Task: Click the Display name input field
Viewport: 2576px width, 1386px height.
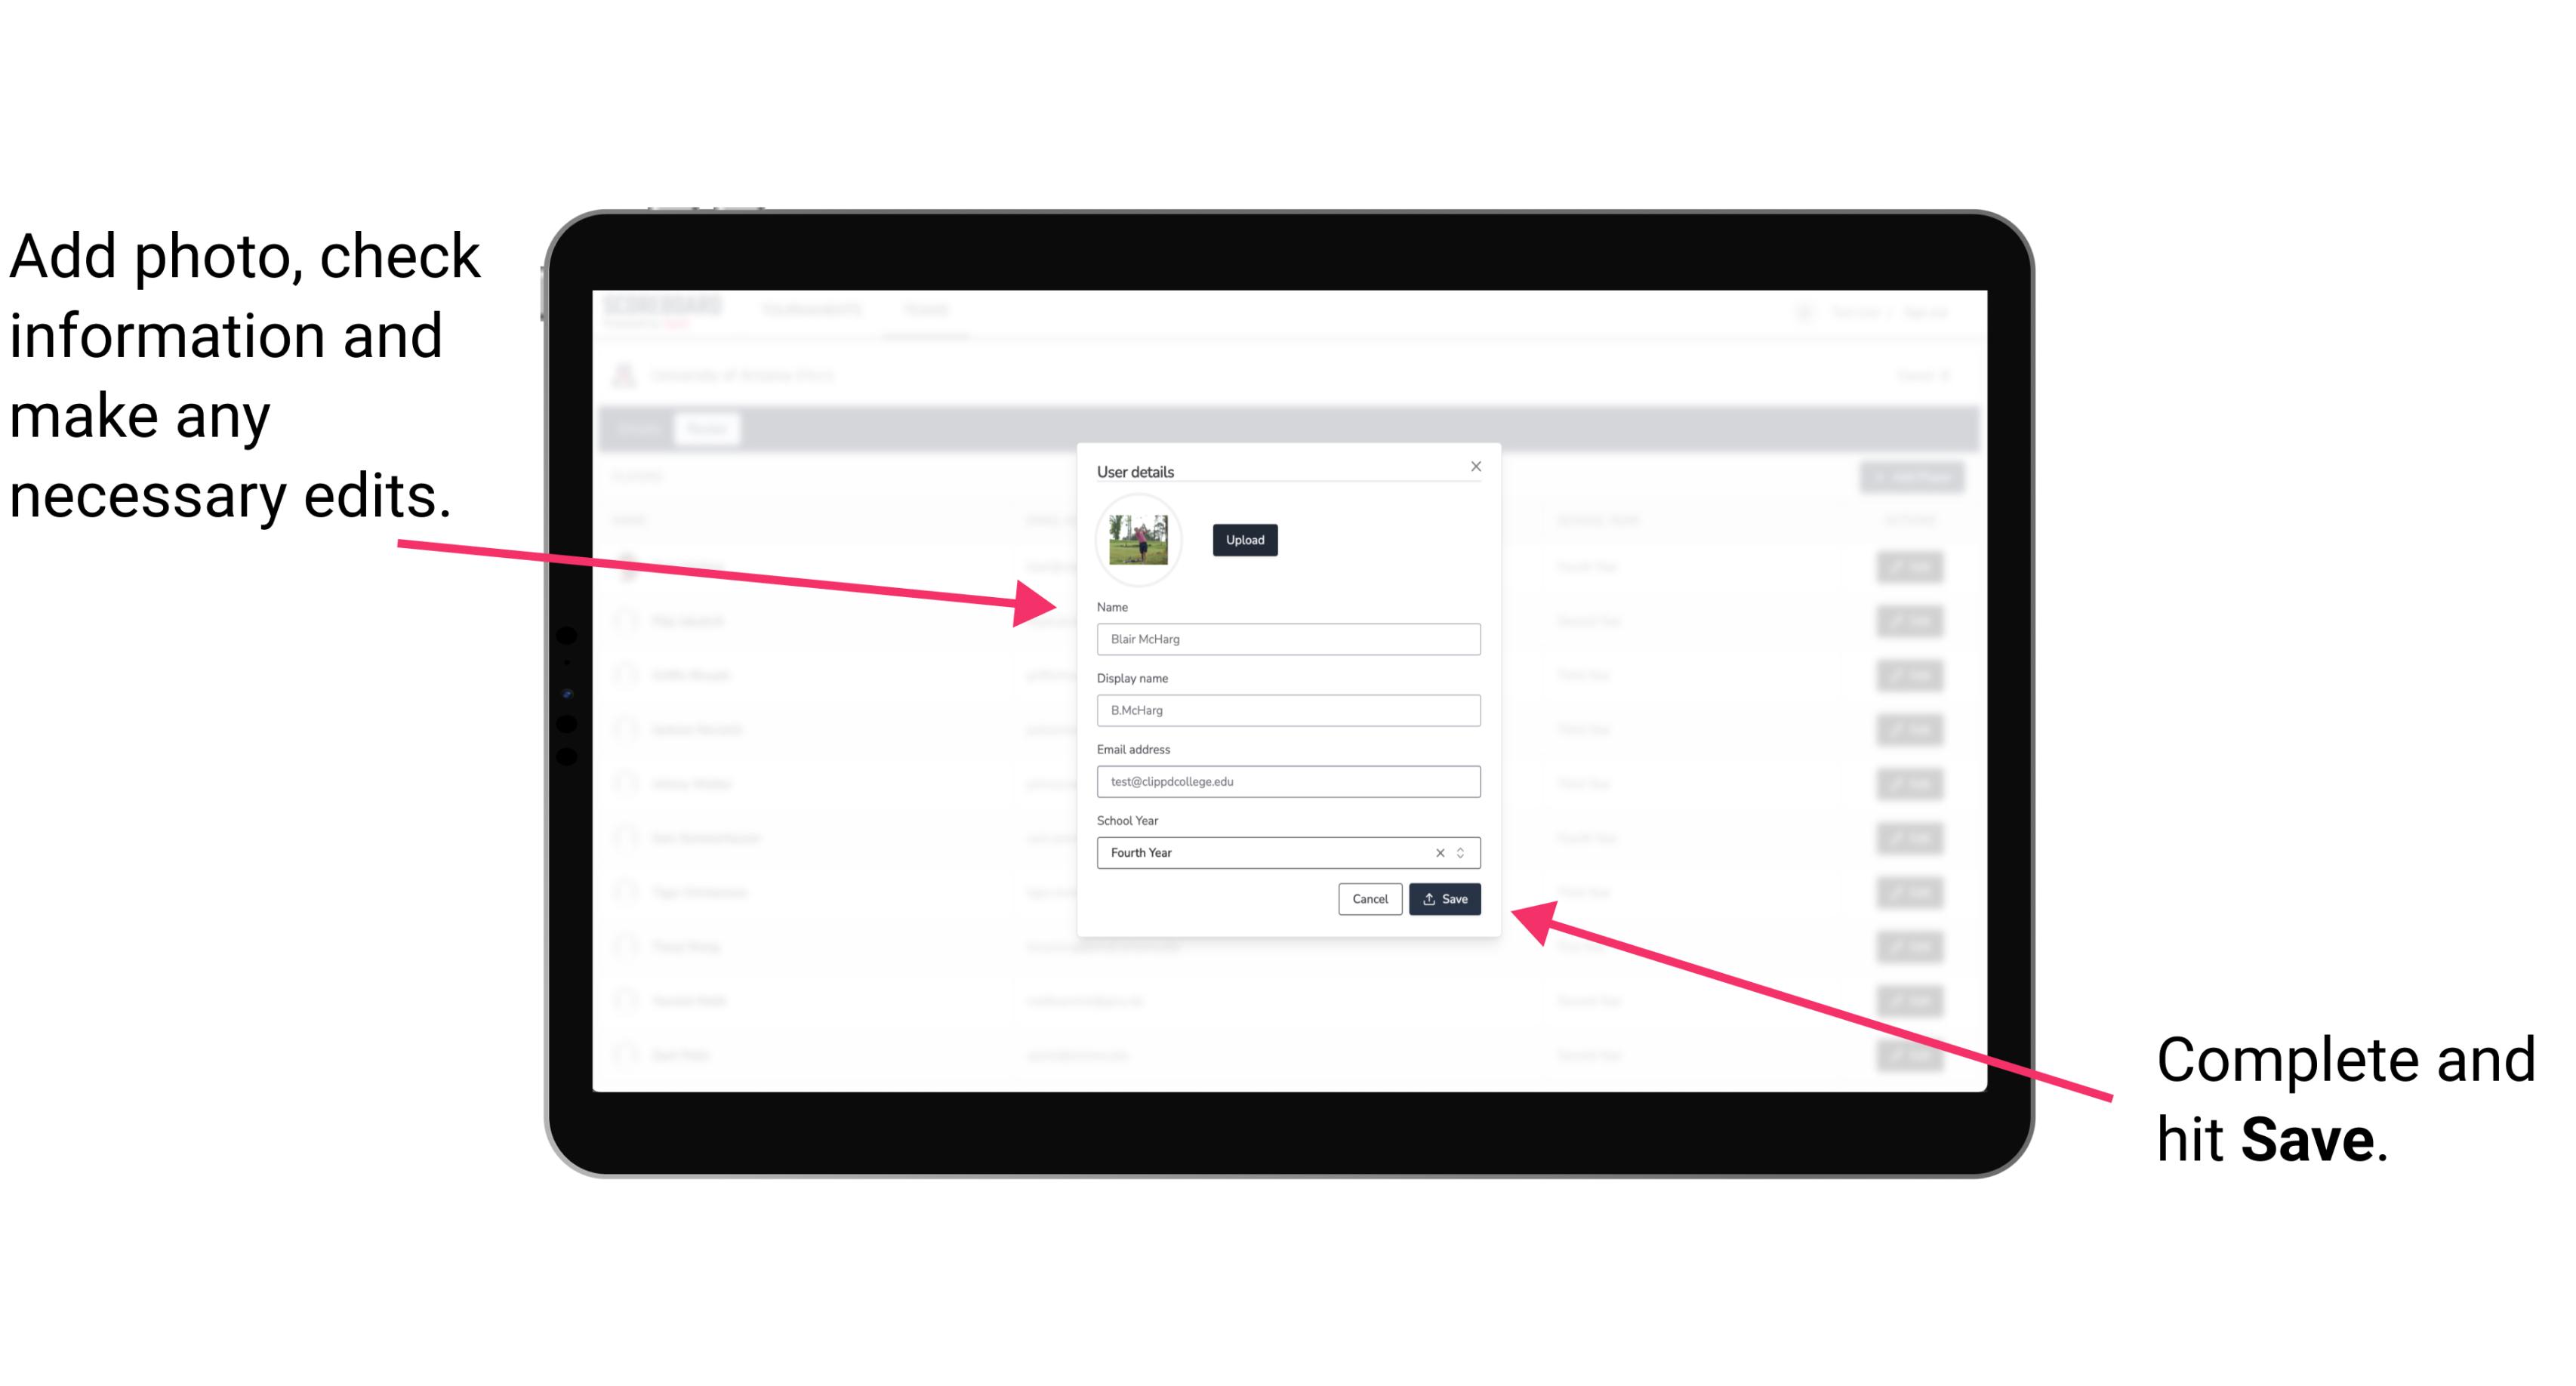Action: point(1287,710)
